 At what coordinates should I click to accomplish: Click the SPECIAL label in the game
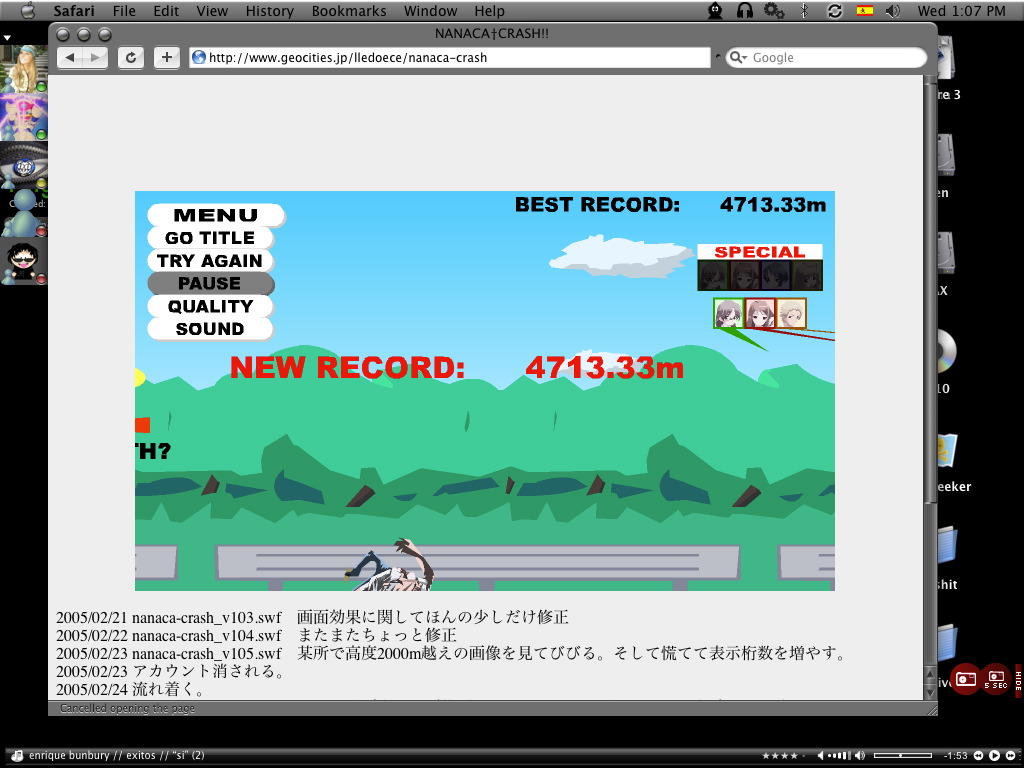pyautogui.click(x=760, y=252)
